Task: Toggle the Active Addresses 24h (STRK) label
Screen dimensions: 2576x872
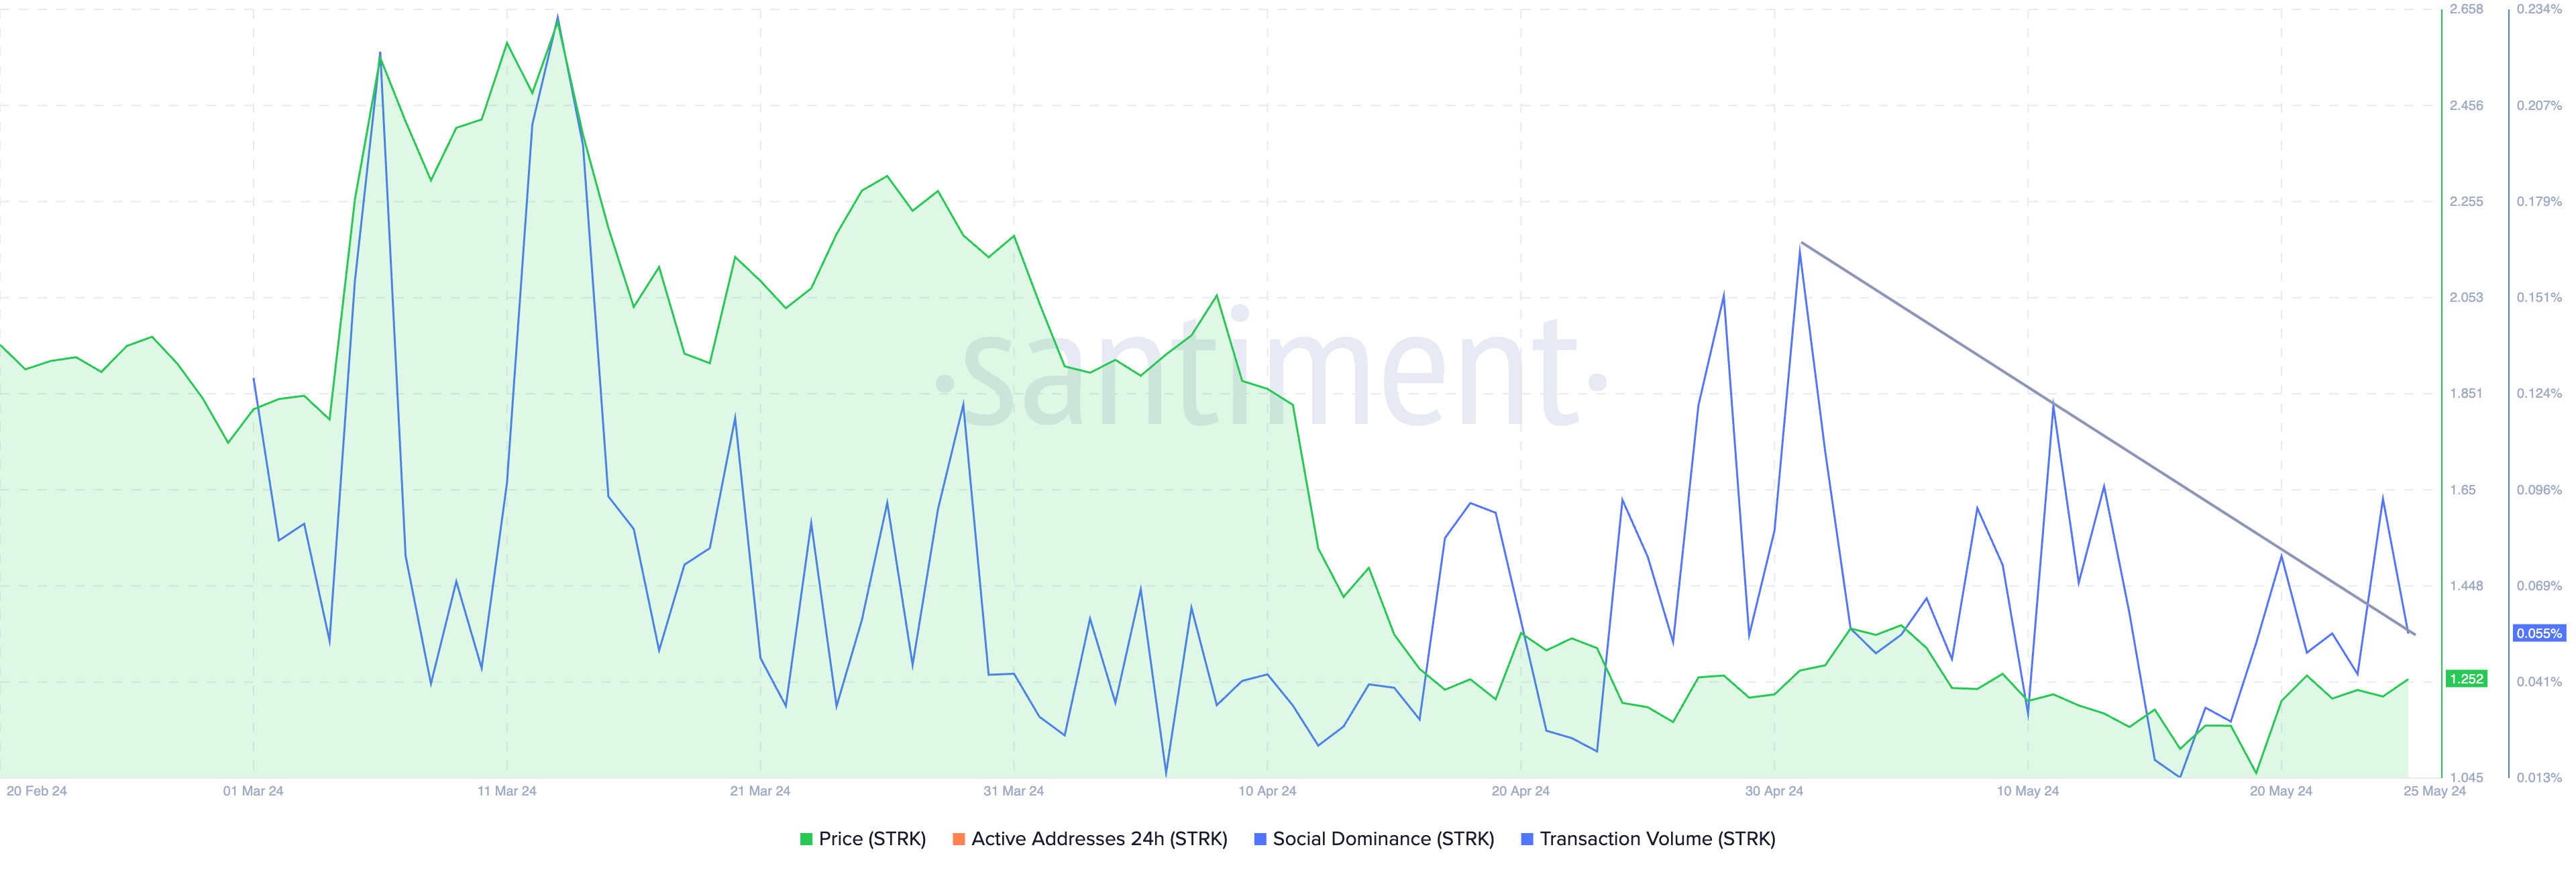Action: [1099, 839]
